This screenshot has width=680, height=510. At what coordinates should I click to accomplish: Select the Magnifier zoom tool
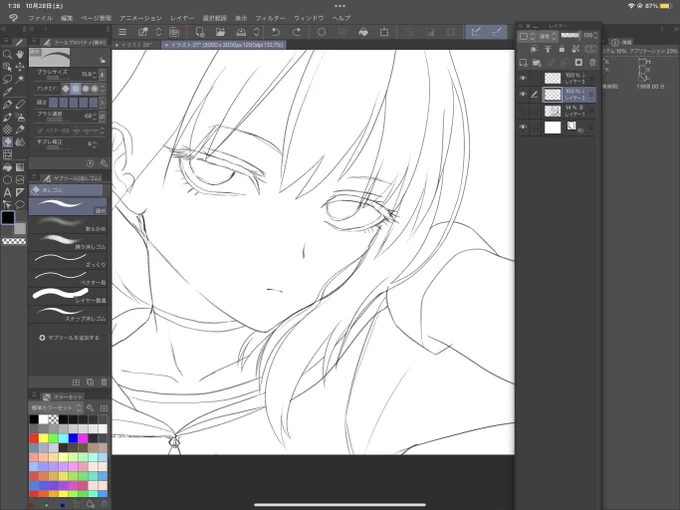tap(7, 54)
